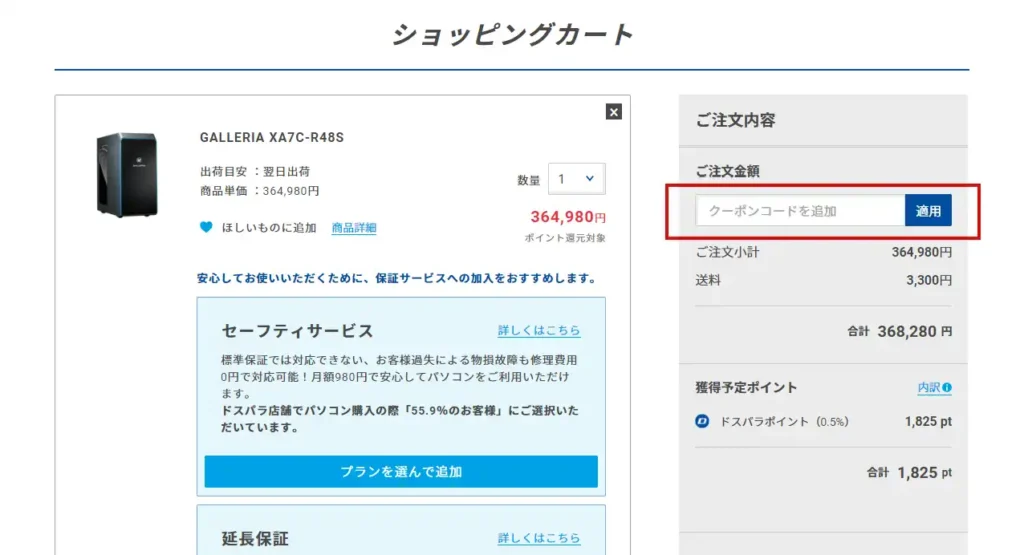Image resolution: width=1024 pixels, height=555 pixels.
Task: Click the heart wishlist icon
Action: click(x=206, y=227)
